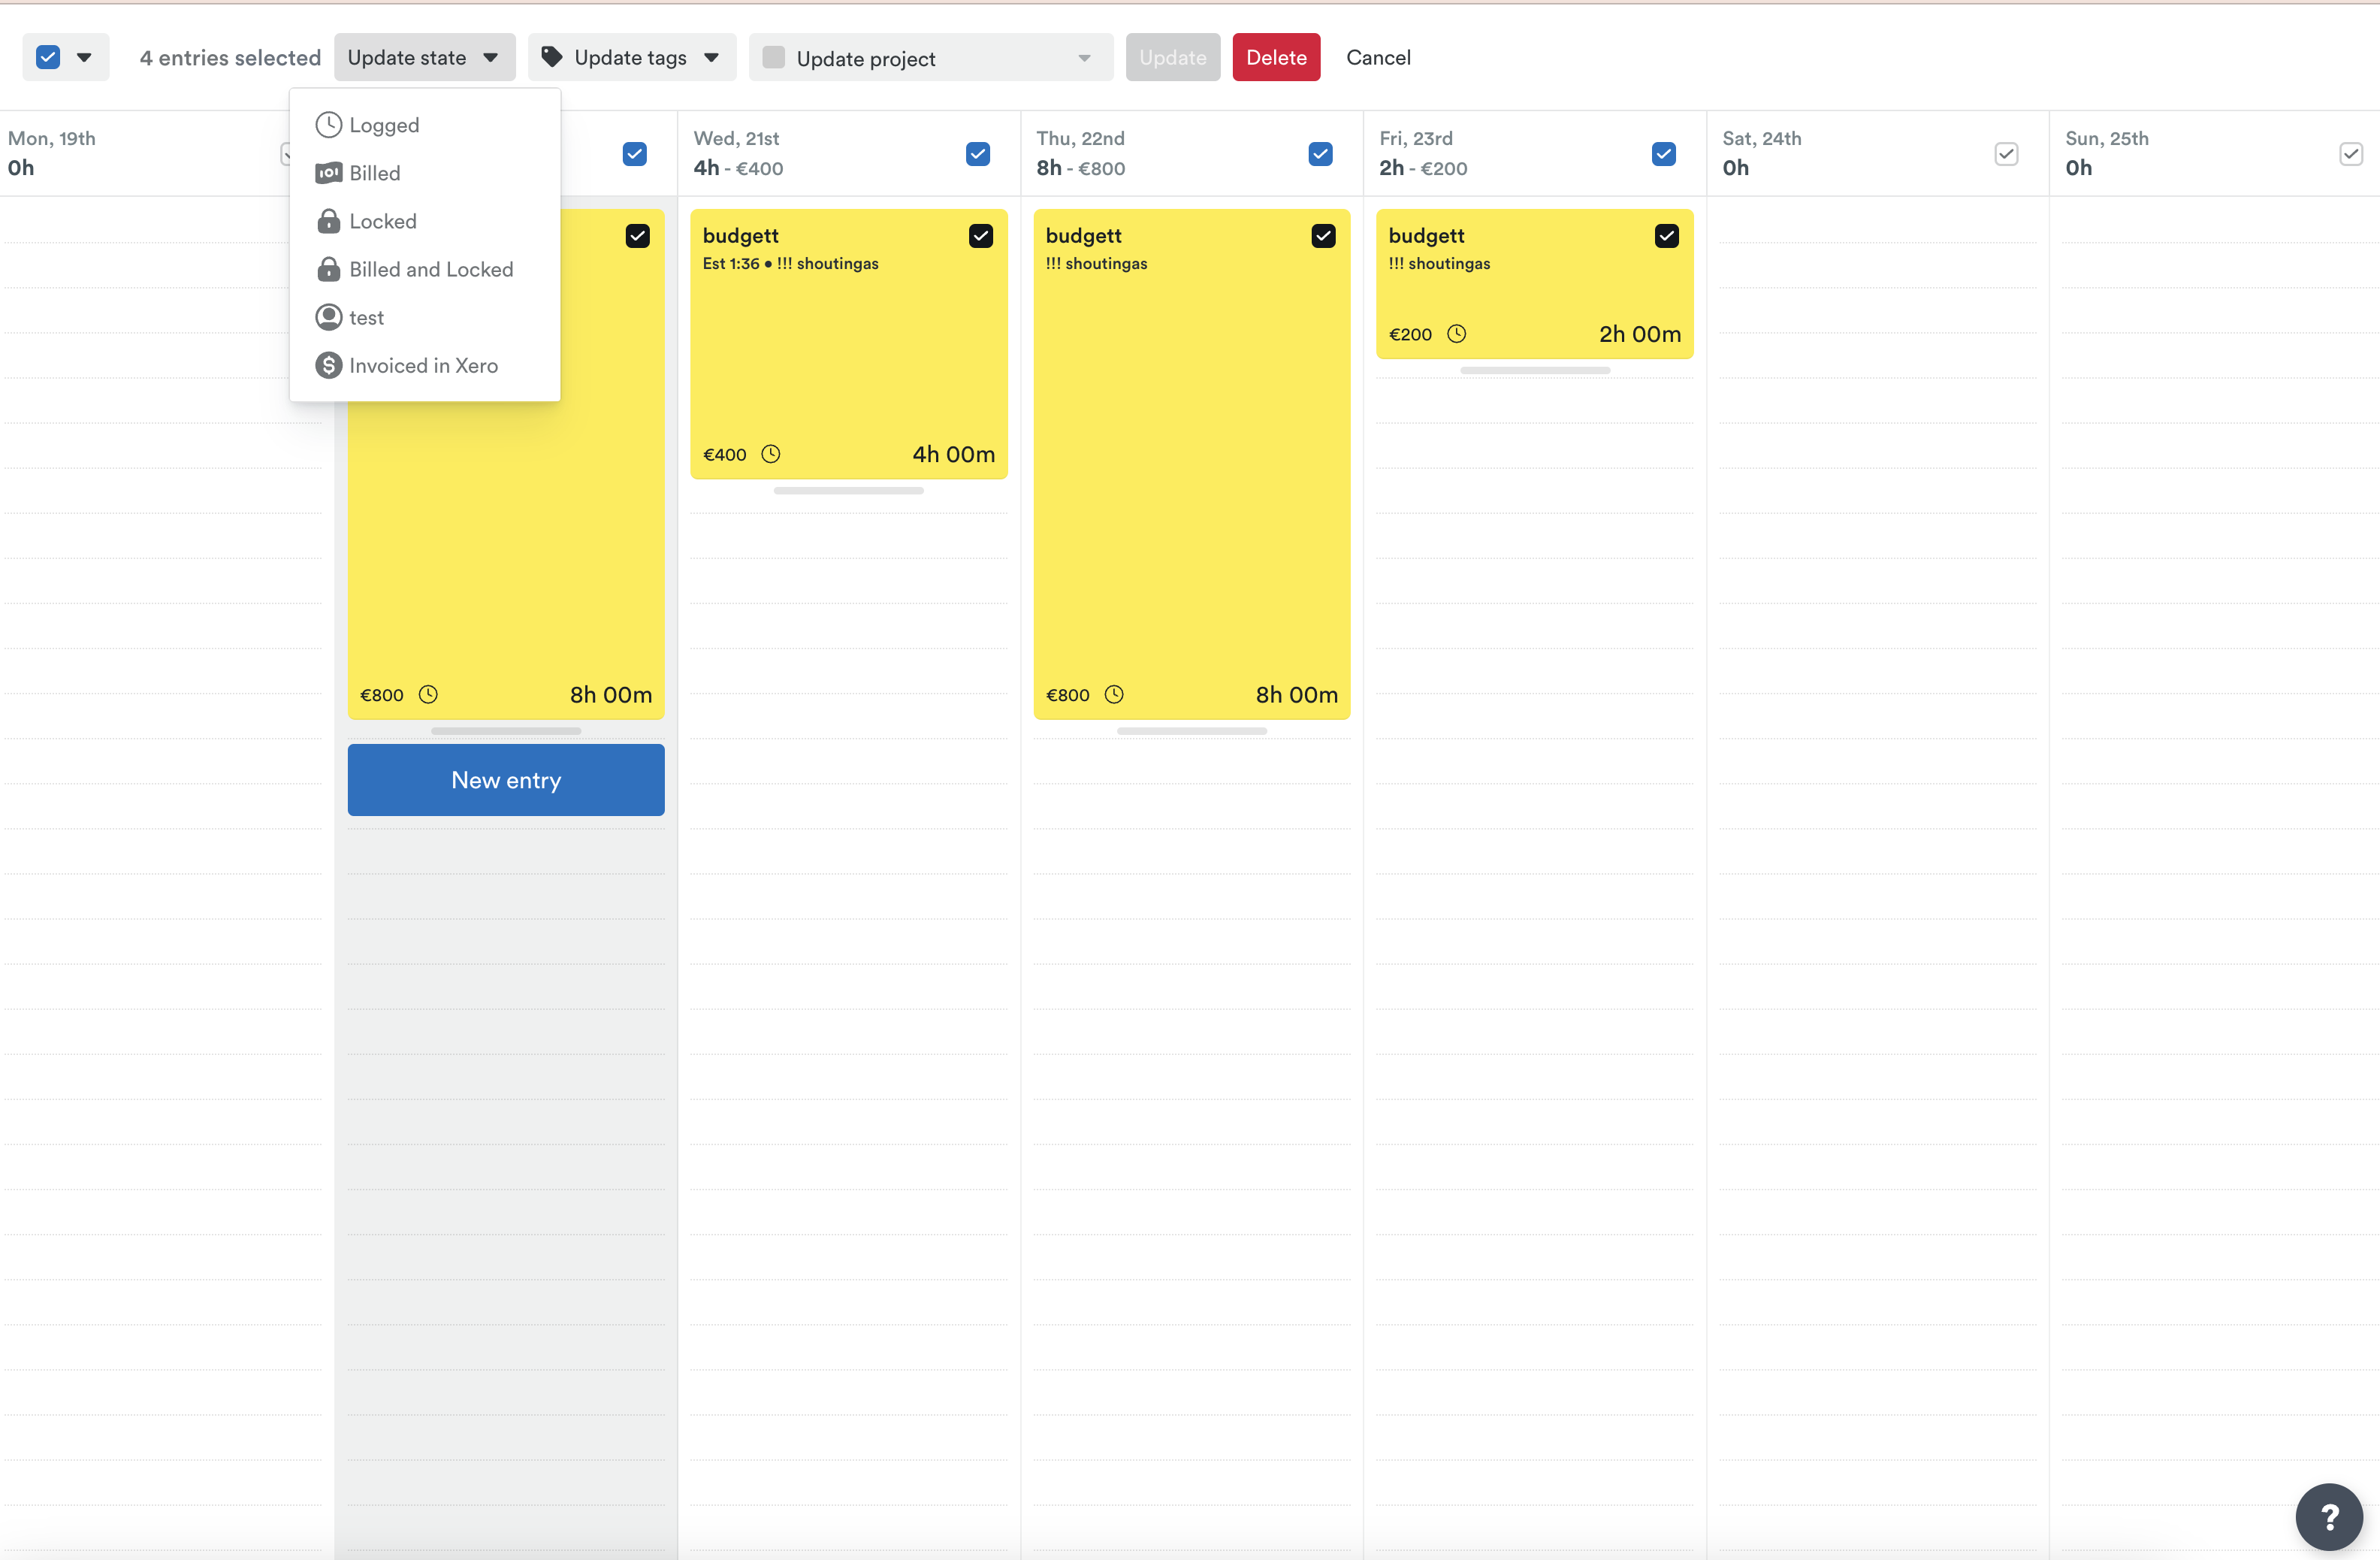Open the Update state dropdown
Screen dimensions: 2380x1560
pos(424,57)
